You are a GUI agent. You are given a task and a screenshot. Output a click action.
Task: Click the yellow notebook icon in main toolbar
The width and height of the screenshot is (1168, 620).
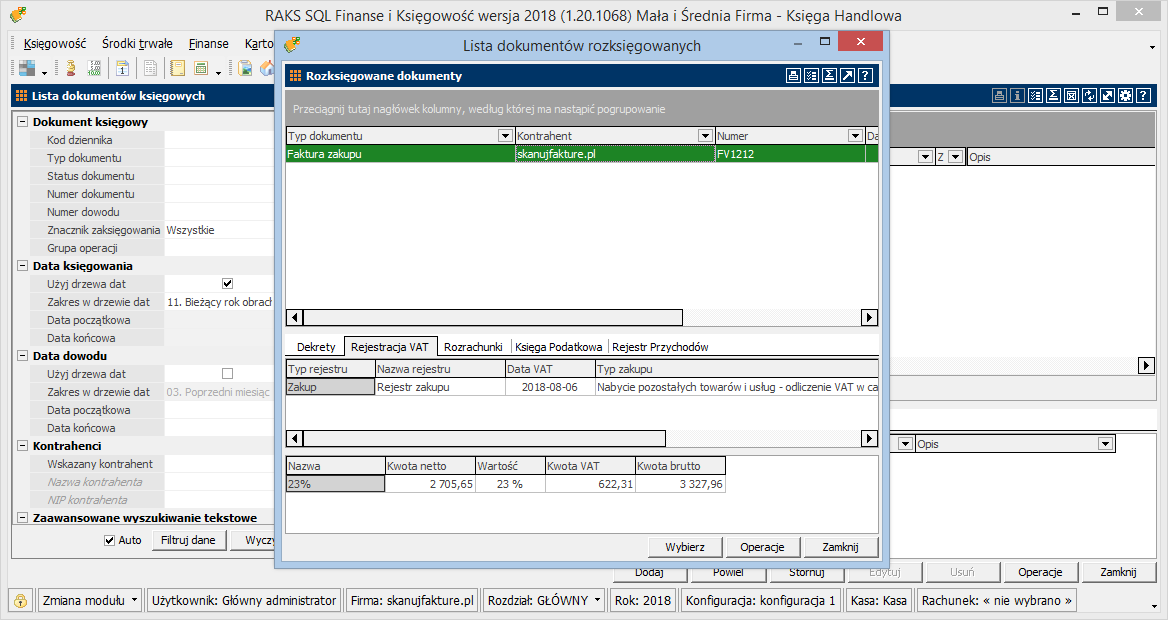pyautogui.click(x=178, y=68)
